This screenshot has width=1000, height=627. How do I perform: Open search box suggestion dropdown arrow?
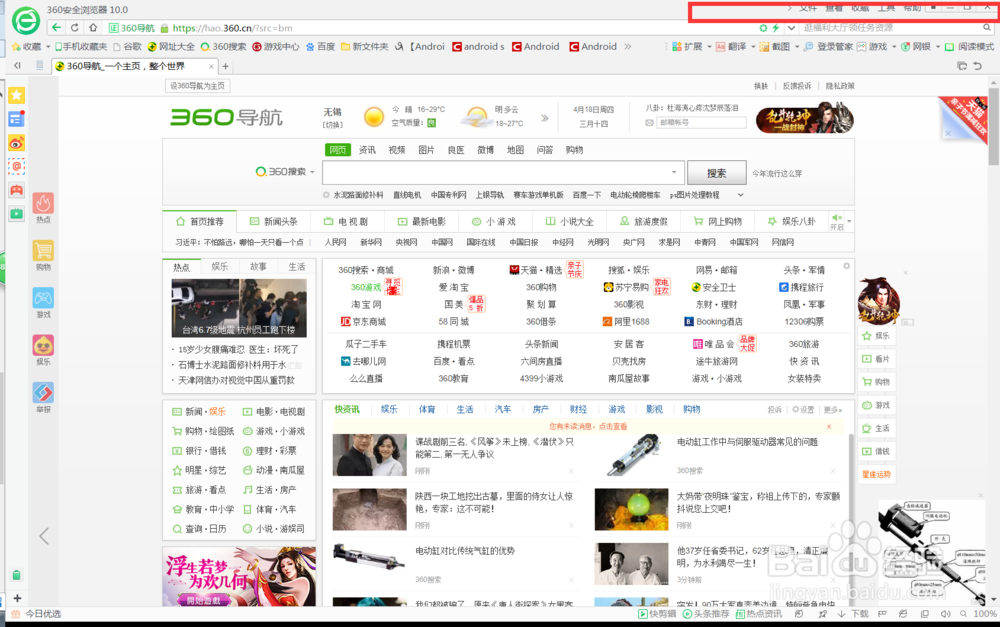coord(673,172)
